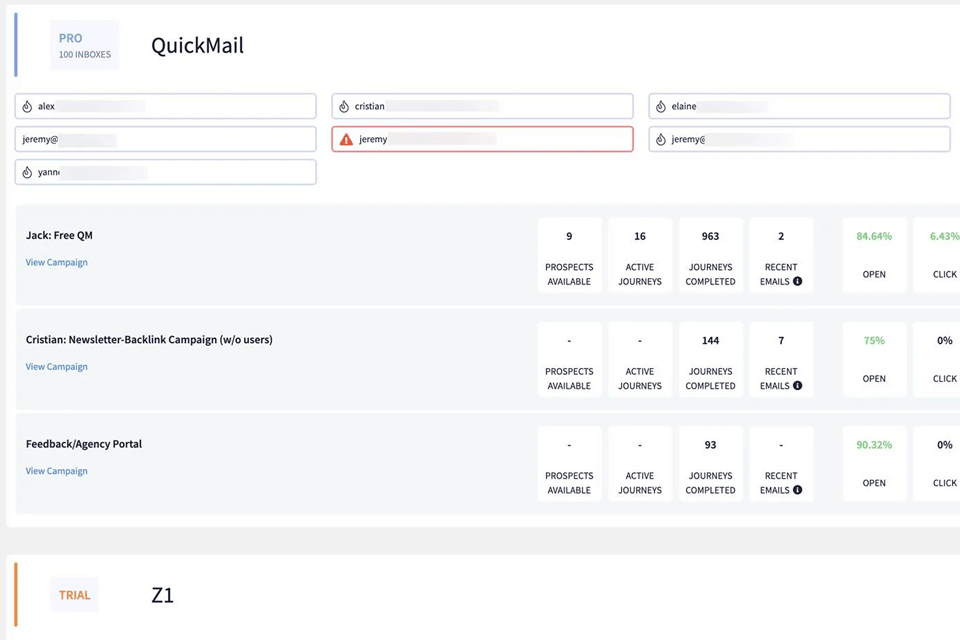Click the flame icon beside yann inbox
This screenshot has height=640, width=960.
[27, 173]
